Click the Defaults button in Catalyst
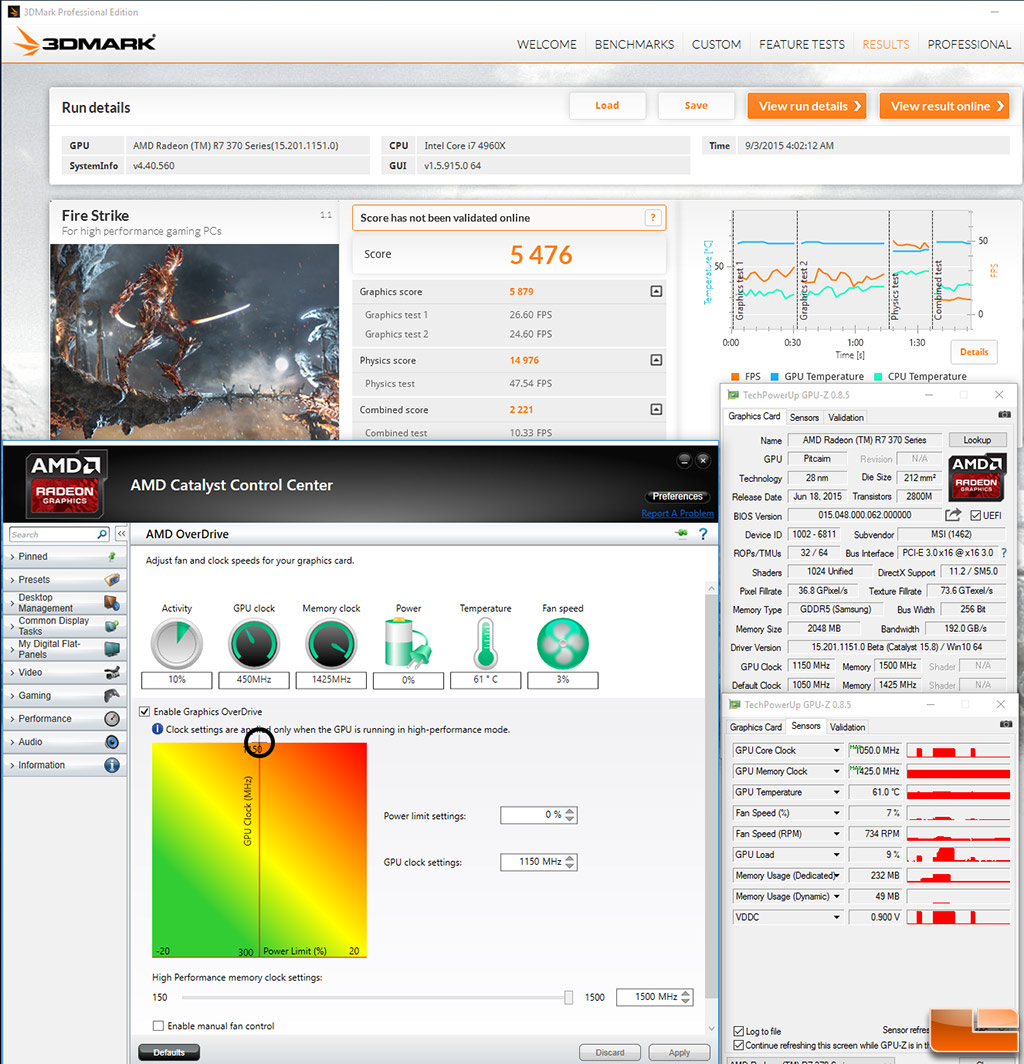 pos(169,1052)
